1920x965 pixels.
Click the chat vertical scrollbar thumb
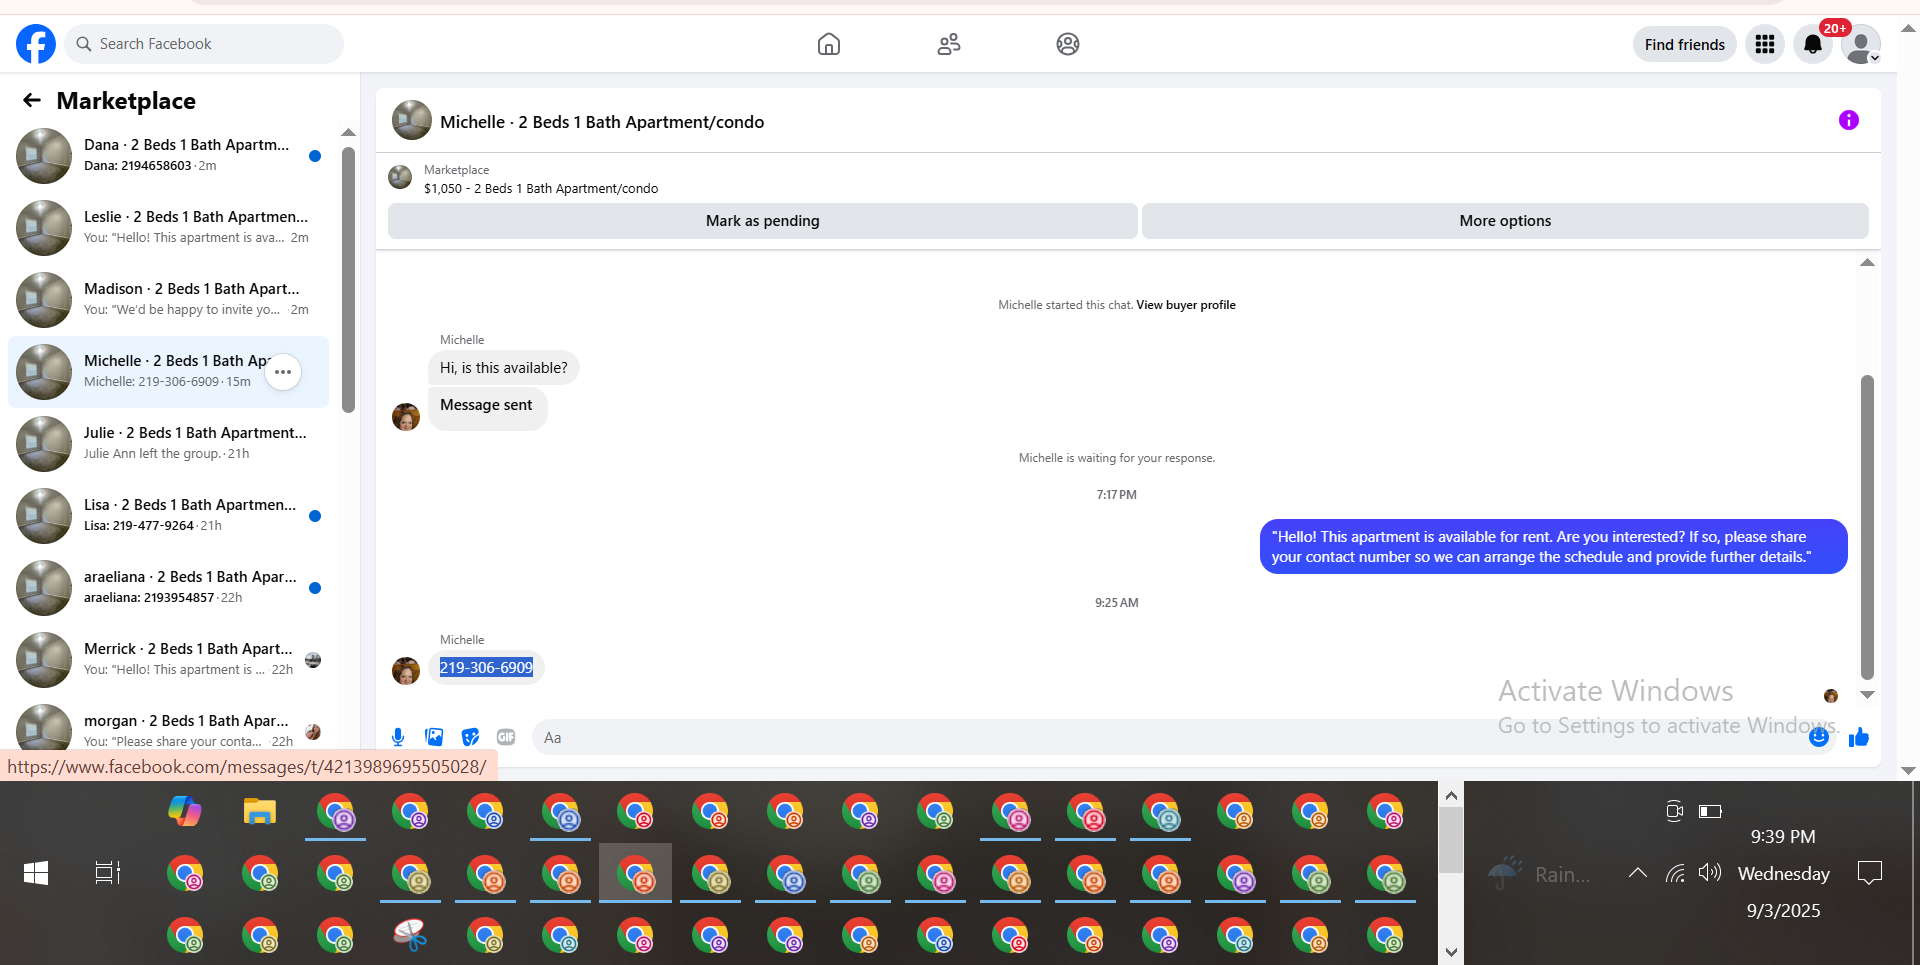[1867, 527]
